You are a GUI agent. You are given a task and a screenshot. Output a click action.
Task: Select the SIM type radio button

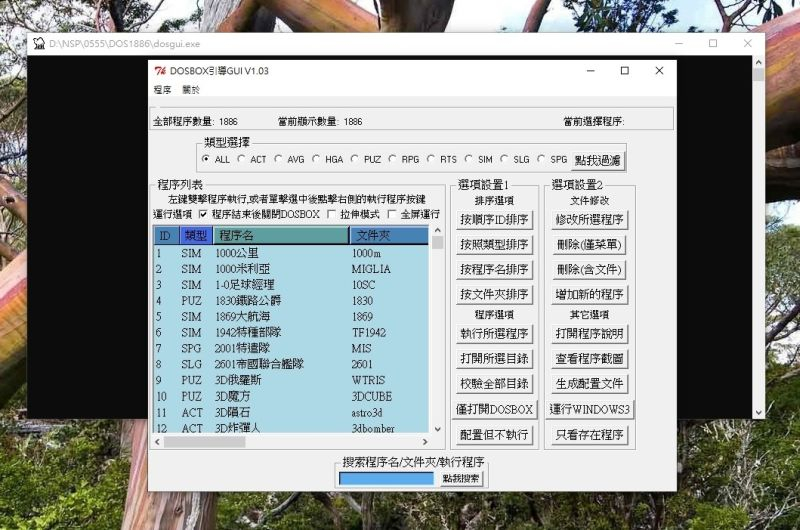click(x=469, y=159)
